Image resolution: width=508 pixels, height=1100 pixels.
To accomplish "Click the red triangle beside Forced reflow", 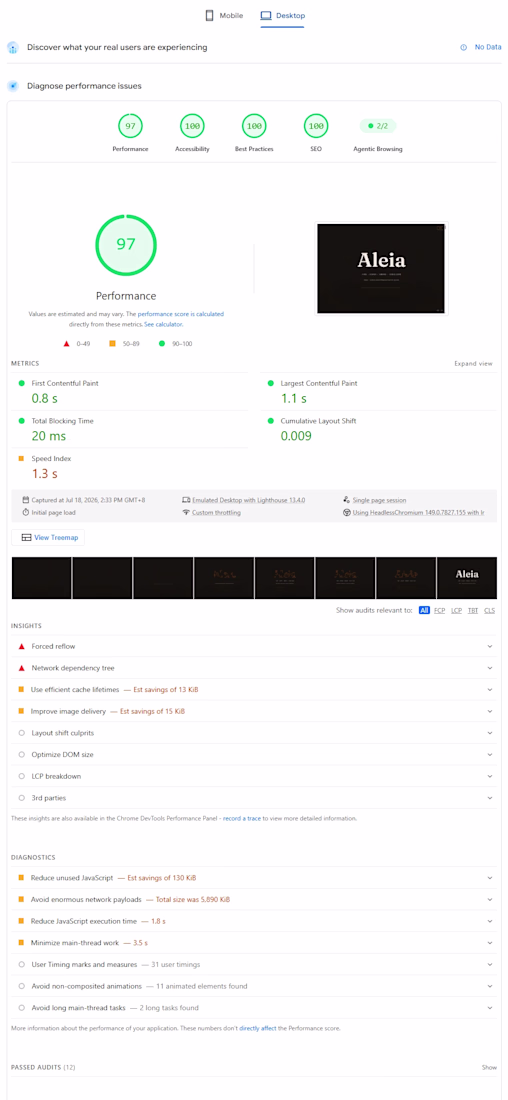I will 22,646.
